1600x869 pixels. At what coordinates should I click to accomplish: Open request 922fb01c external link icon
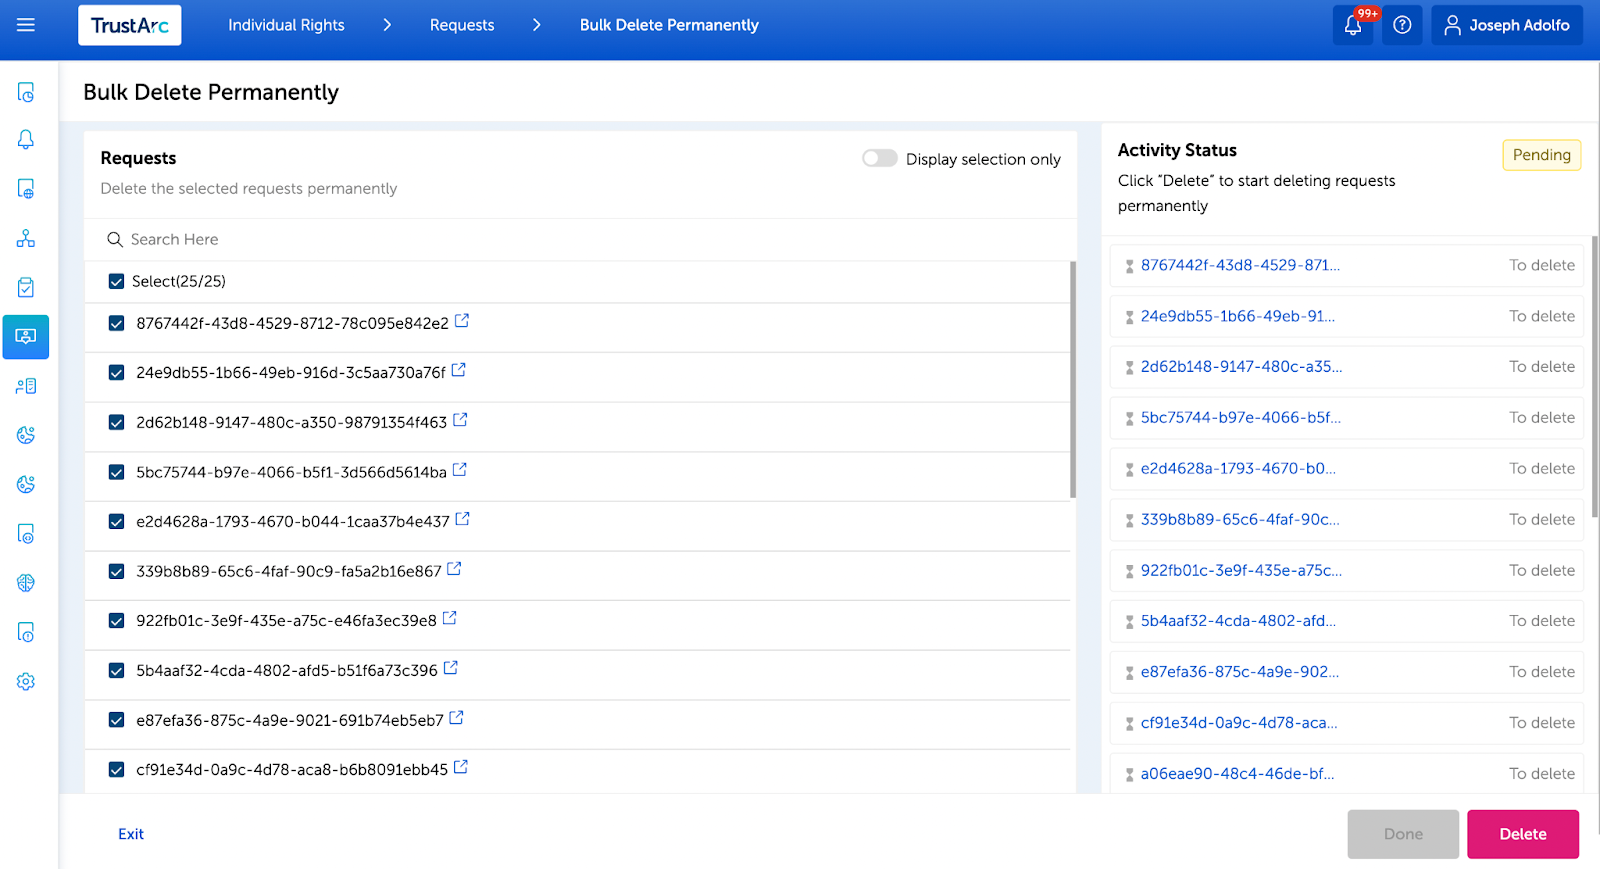pos(450,618)
